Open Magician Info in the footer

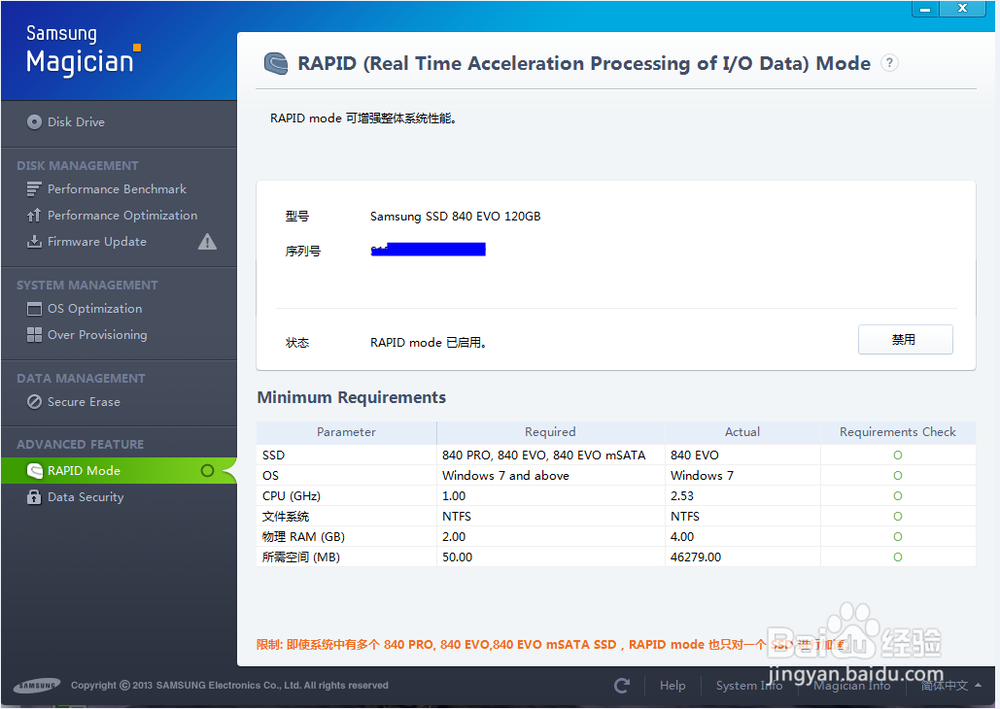(x=851, y=685)
